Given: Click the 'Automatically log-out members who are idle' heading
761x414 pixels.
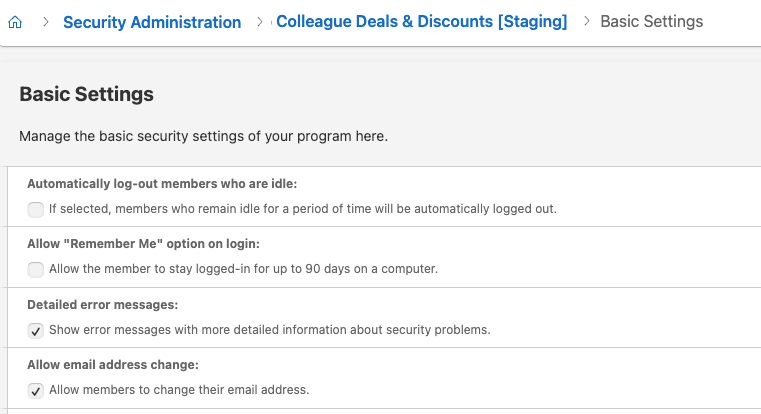Looking at the screenshot, I should click(x=162, y=184).
